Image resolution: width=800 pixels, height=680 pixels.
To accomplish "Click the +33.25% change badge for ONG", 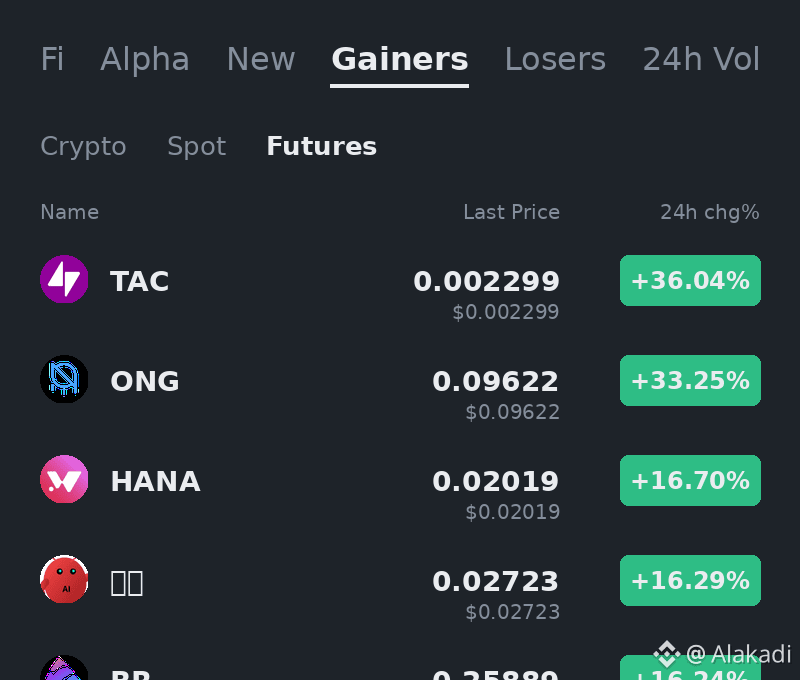I will 690,381.
